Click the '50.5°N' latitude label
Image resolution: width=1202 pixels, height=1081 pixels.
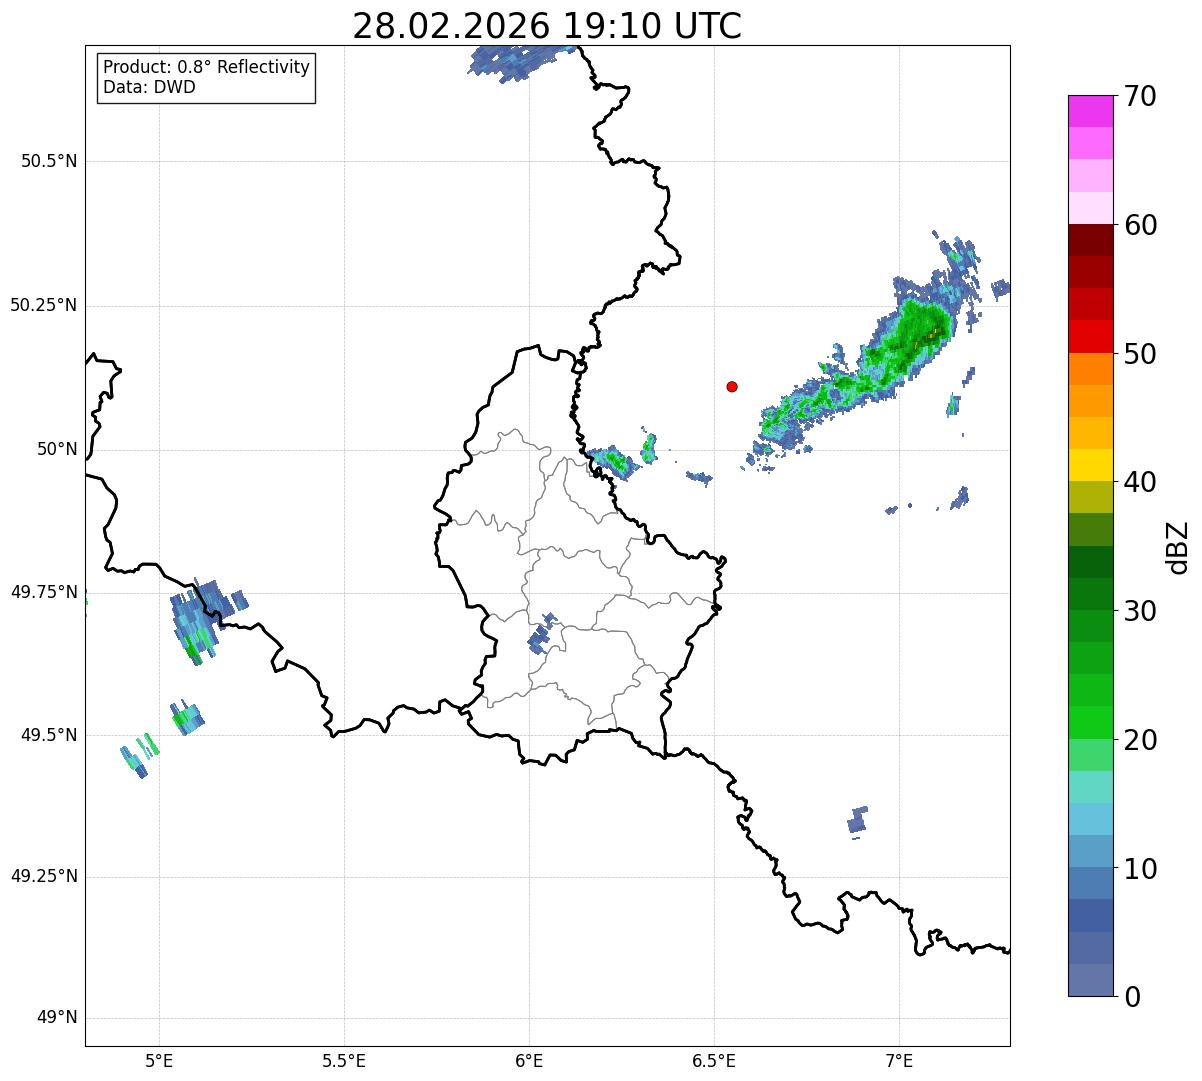49,161
